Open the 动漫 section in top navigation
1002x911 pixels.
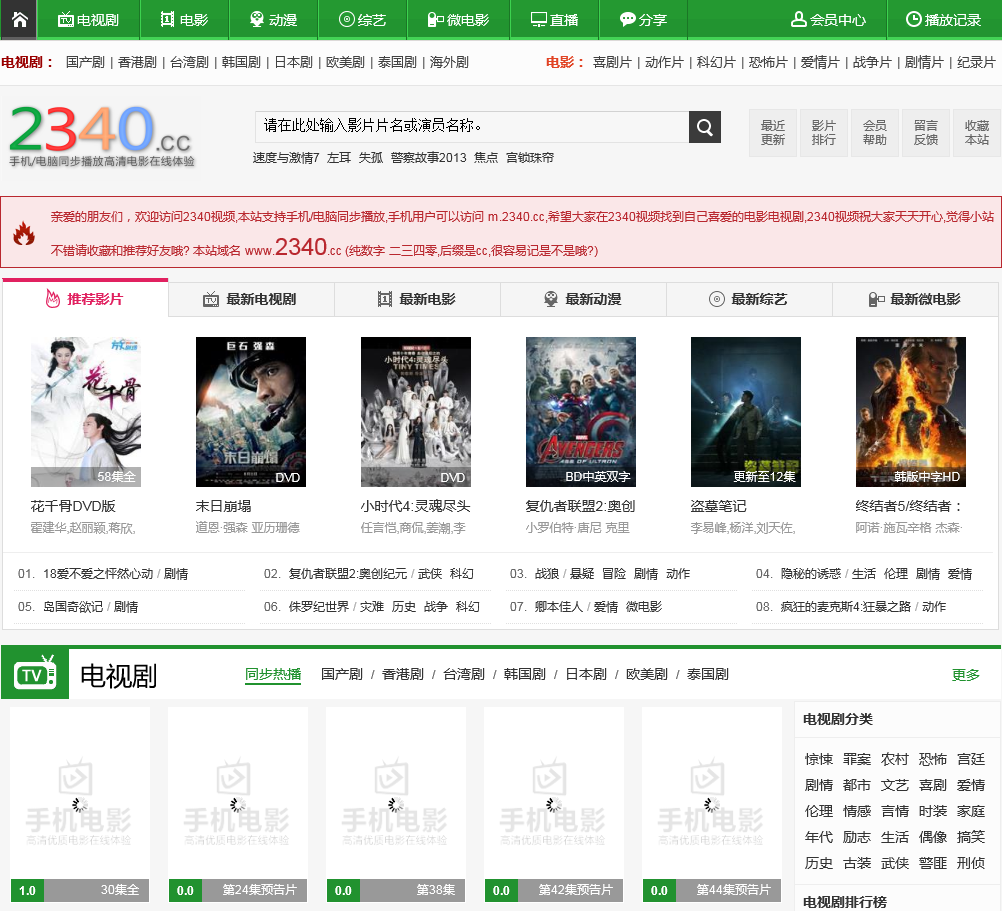(273, 20)
